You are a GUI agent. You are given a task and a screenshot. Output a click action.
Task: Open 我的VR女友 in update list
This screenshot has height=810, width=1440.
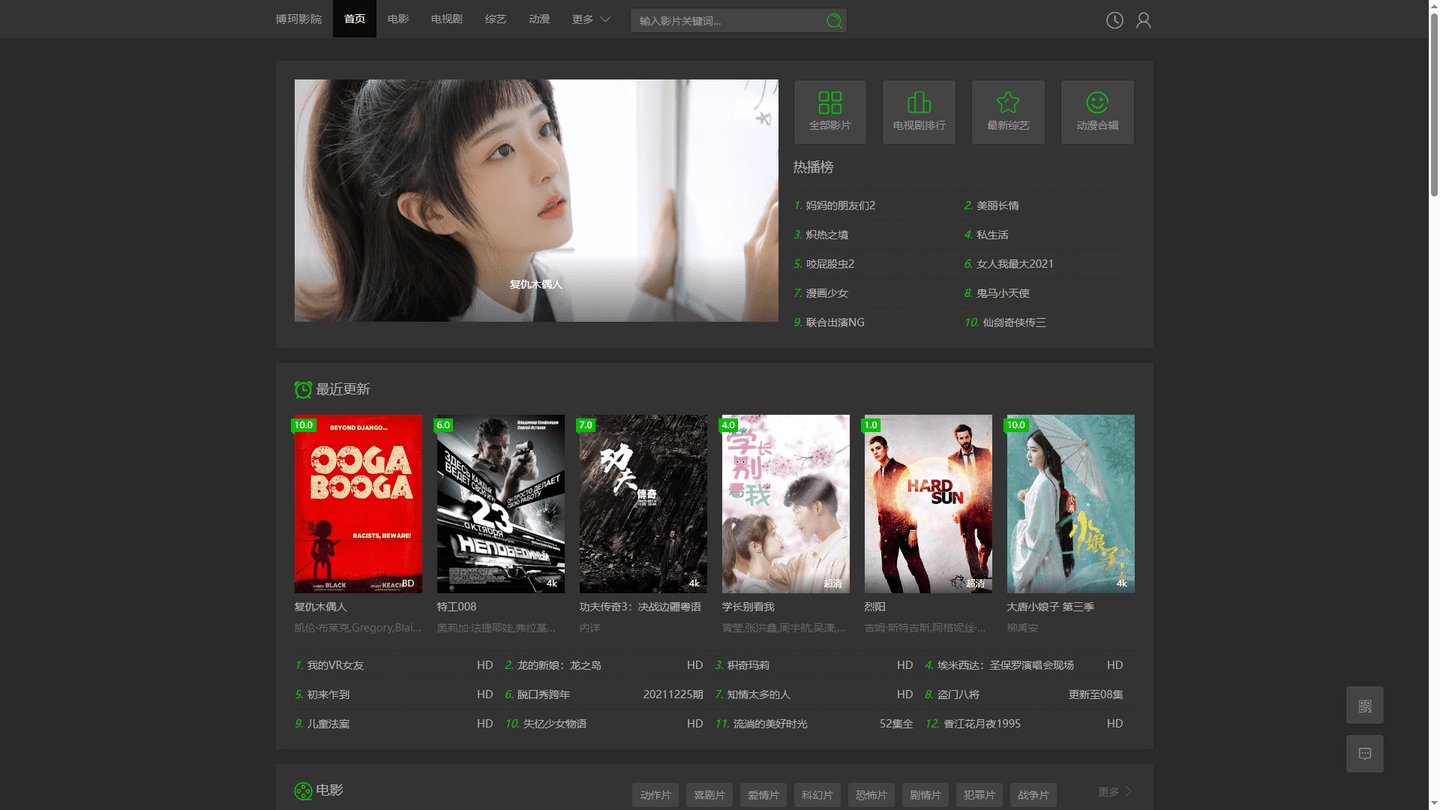[x=335, y=665]
